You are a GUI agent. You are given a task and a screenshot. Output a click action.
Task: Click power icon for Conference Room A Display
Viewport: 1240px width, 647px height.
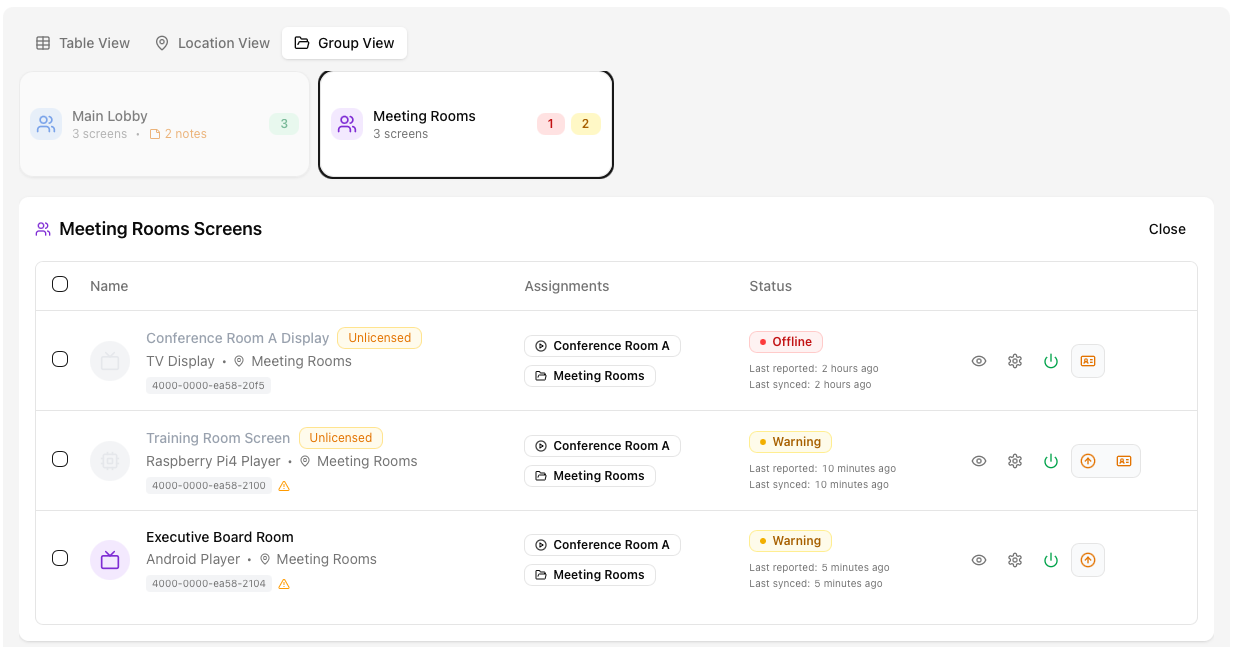[1051, 361]
